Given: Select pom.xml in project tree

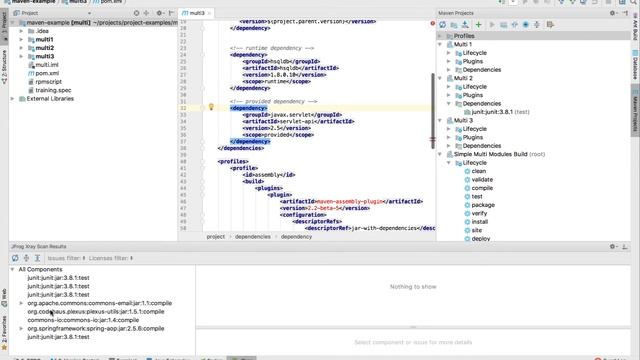Looking at the screenshot, I should [43, 73].
